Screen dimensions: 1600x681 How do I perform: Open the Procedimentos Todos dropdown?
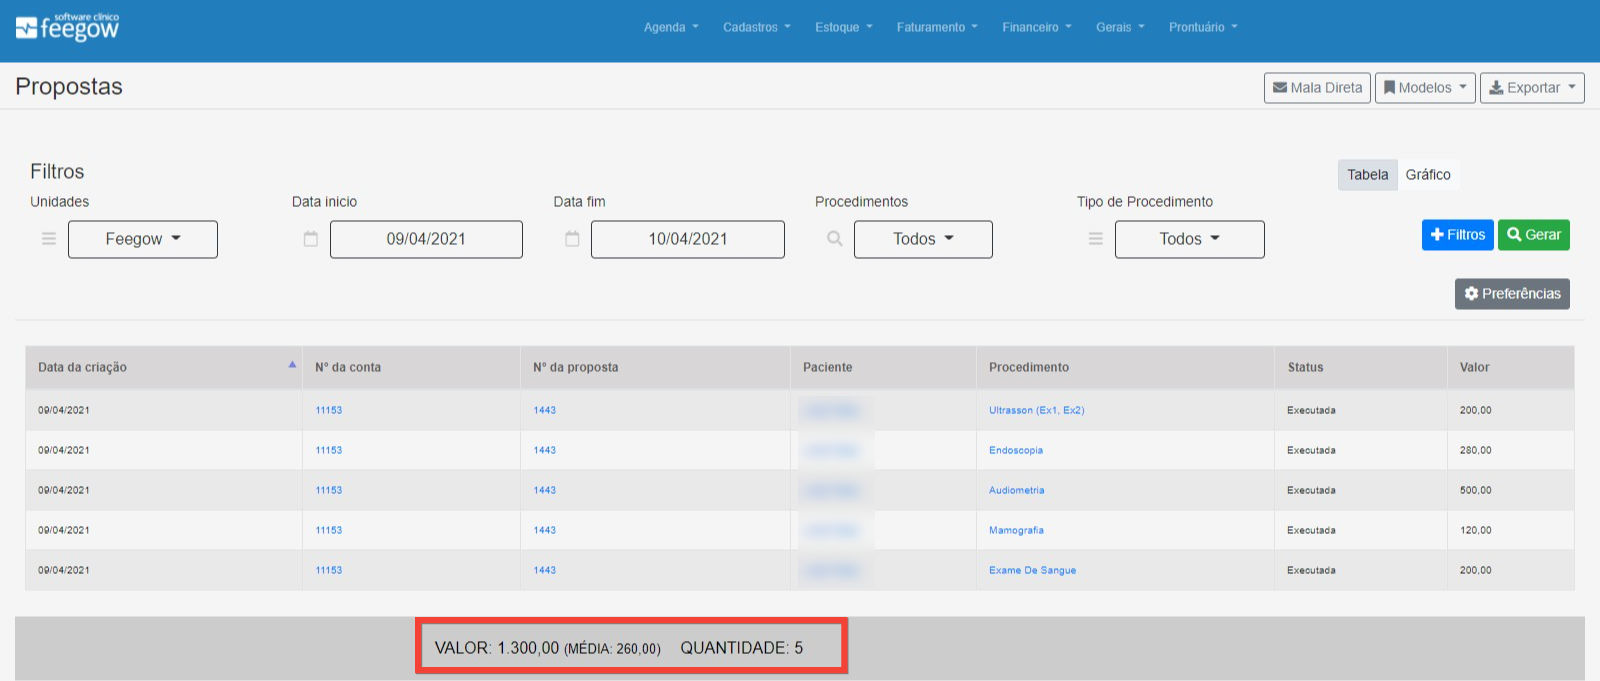[x=923, y=239]
